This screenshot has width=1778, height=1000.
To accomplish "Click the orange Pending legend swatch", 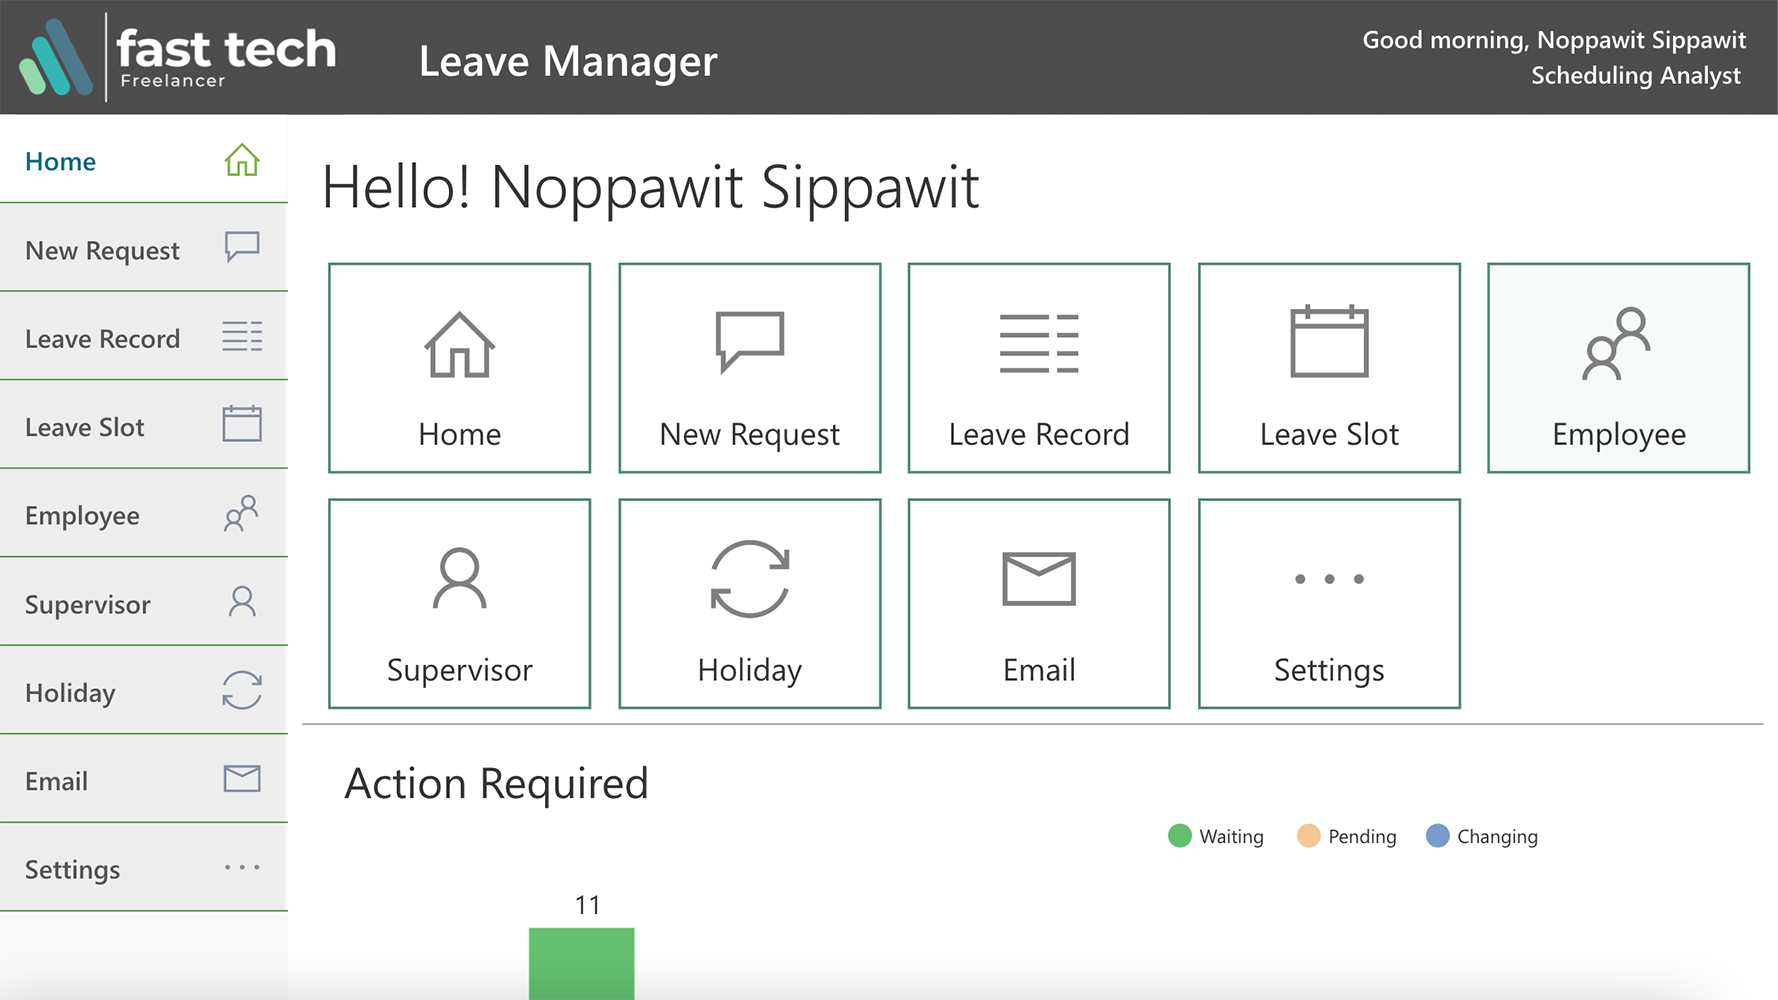I will click(x=1308, y=836).
